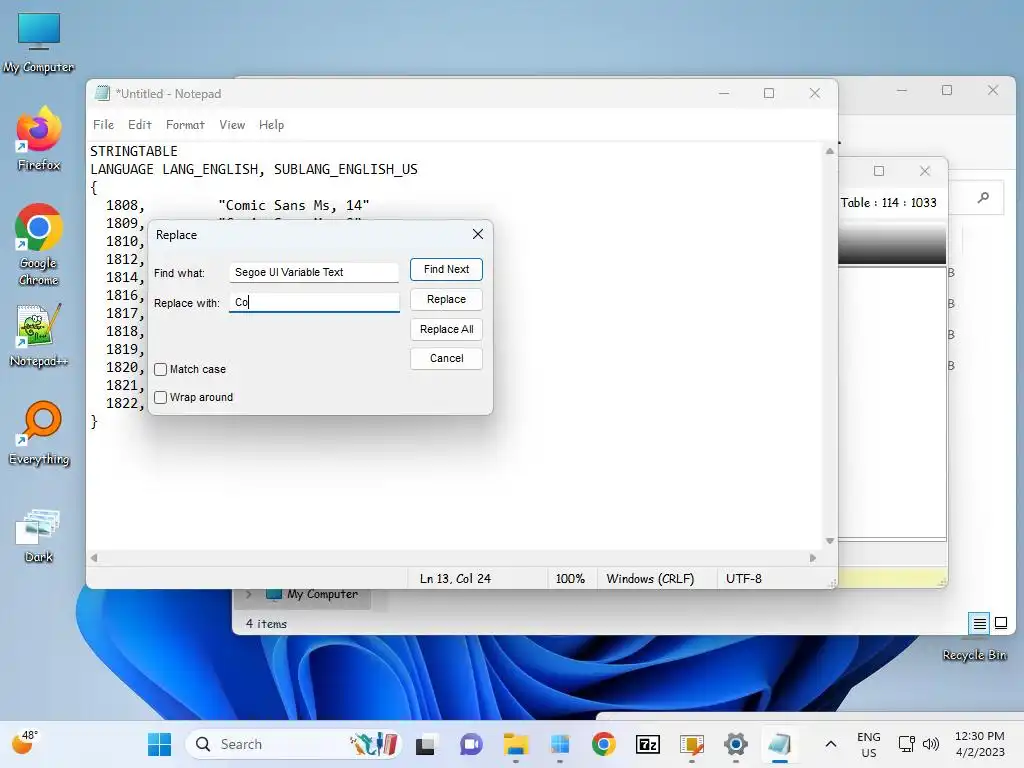Click the Ln 13, Col 24 status entry

coord(455,579)
